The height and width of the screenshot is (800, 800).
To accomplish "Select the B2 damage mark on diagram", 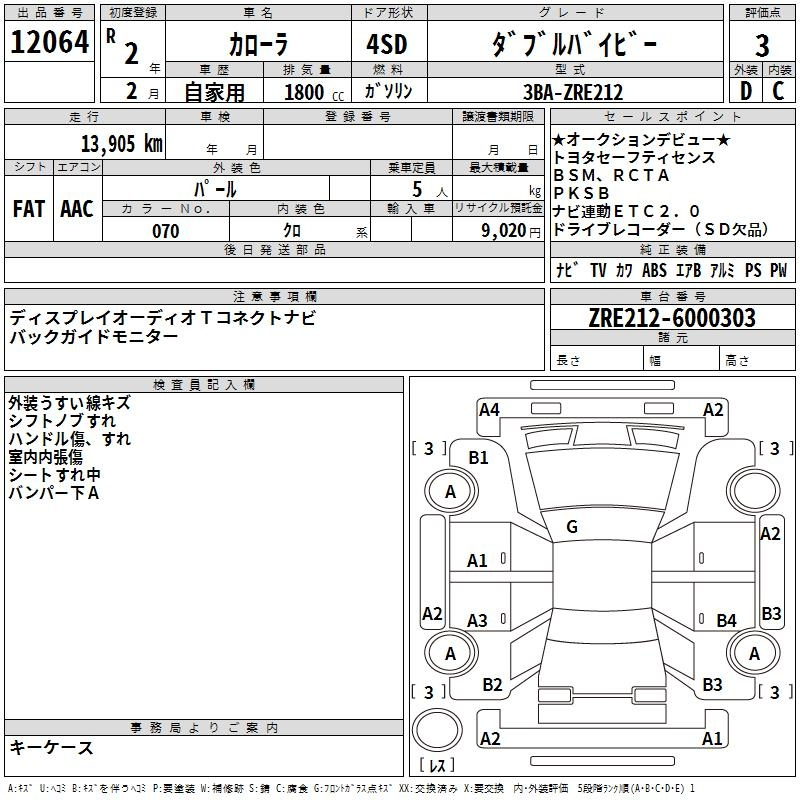I will [492, 684].
